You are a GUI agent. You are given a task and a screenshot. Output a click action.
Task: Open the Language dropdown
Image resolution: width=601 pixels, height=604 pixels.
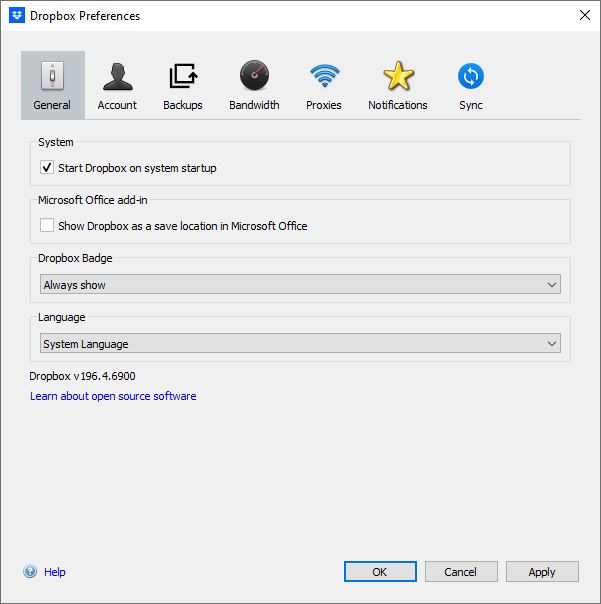300,343
